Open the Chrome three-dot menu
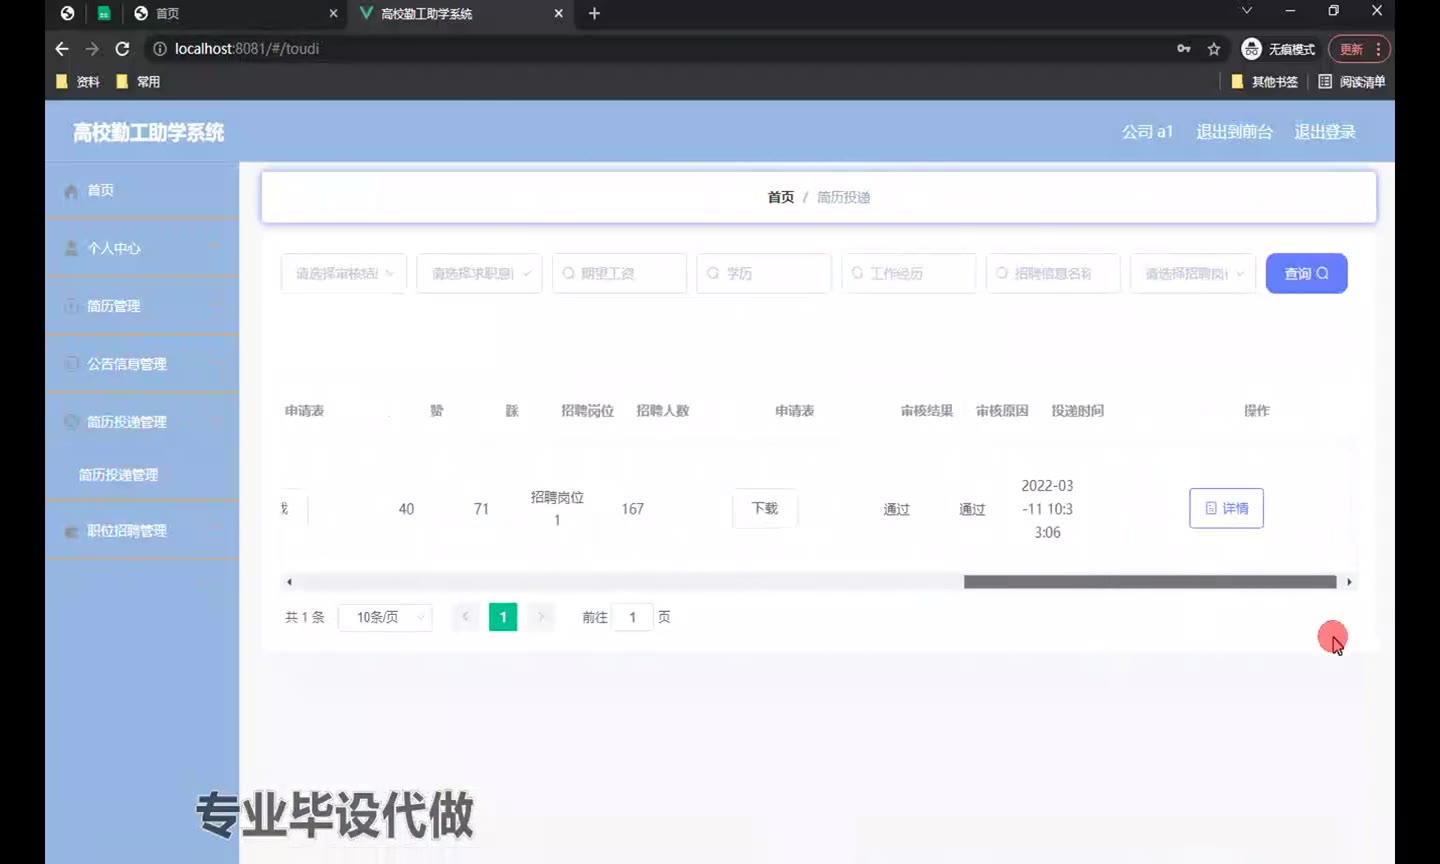This screenshot has height=864, width=1440. coord(1378,49)
